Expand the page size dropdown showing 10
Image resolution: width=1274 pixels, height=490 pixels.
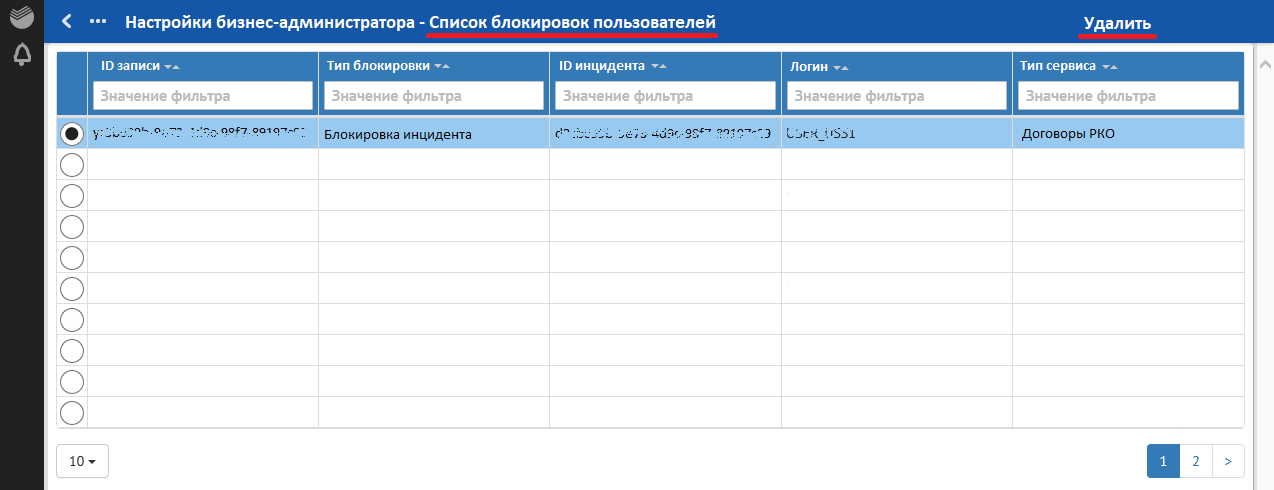82,461
